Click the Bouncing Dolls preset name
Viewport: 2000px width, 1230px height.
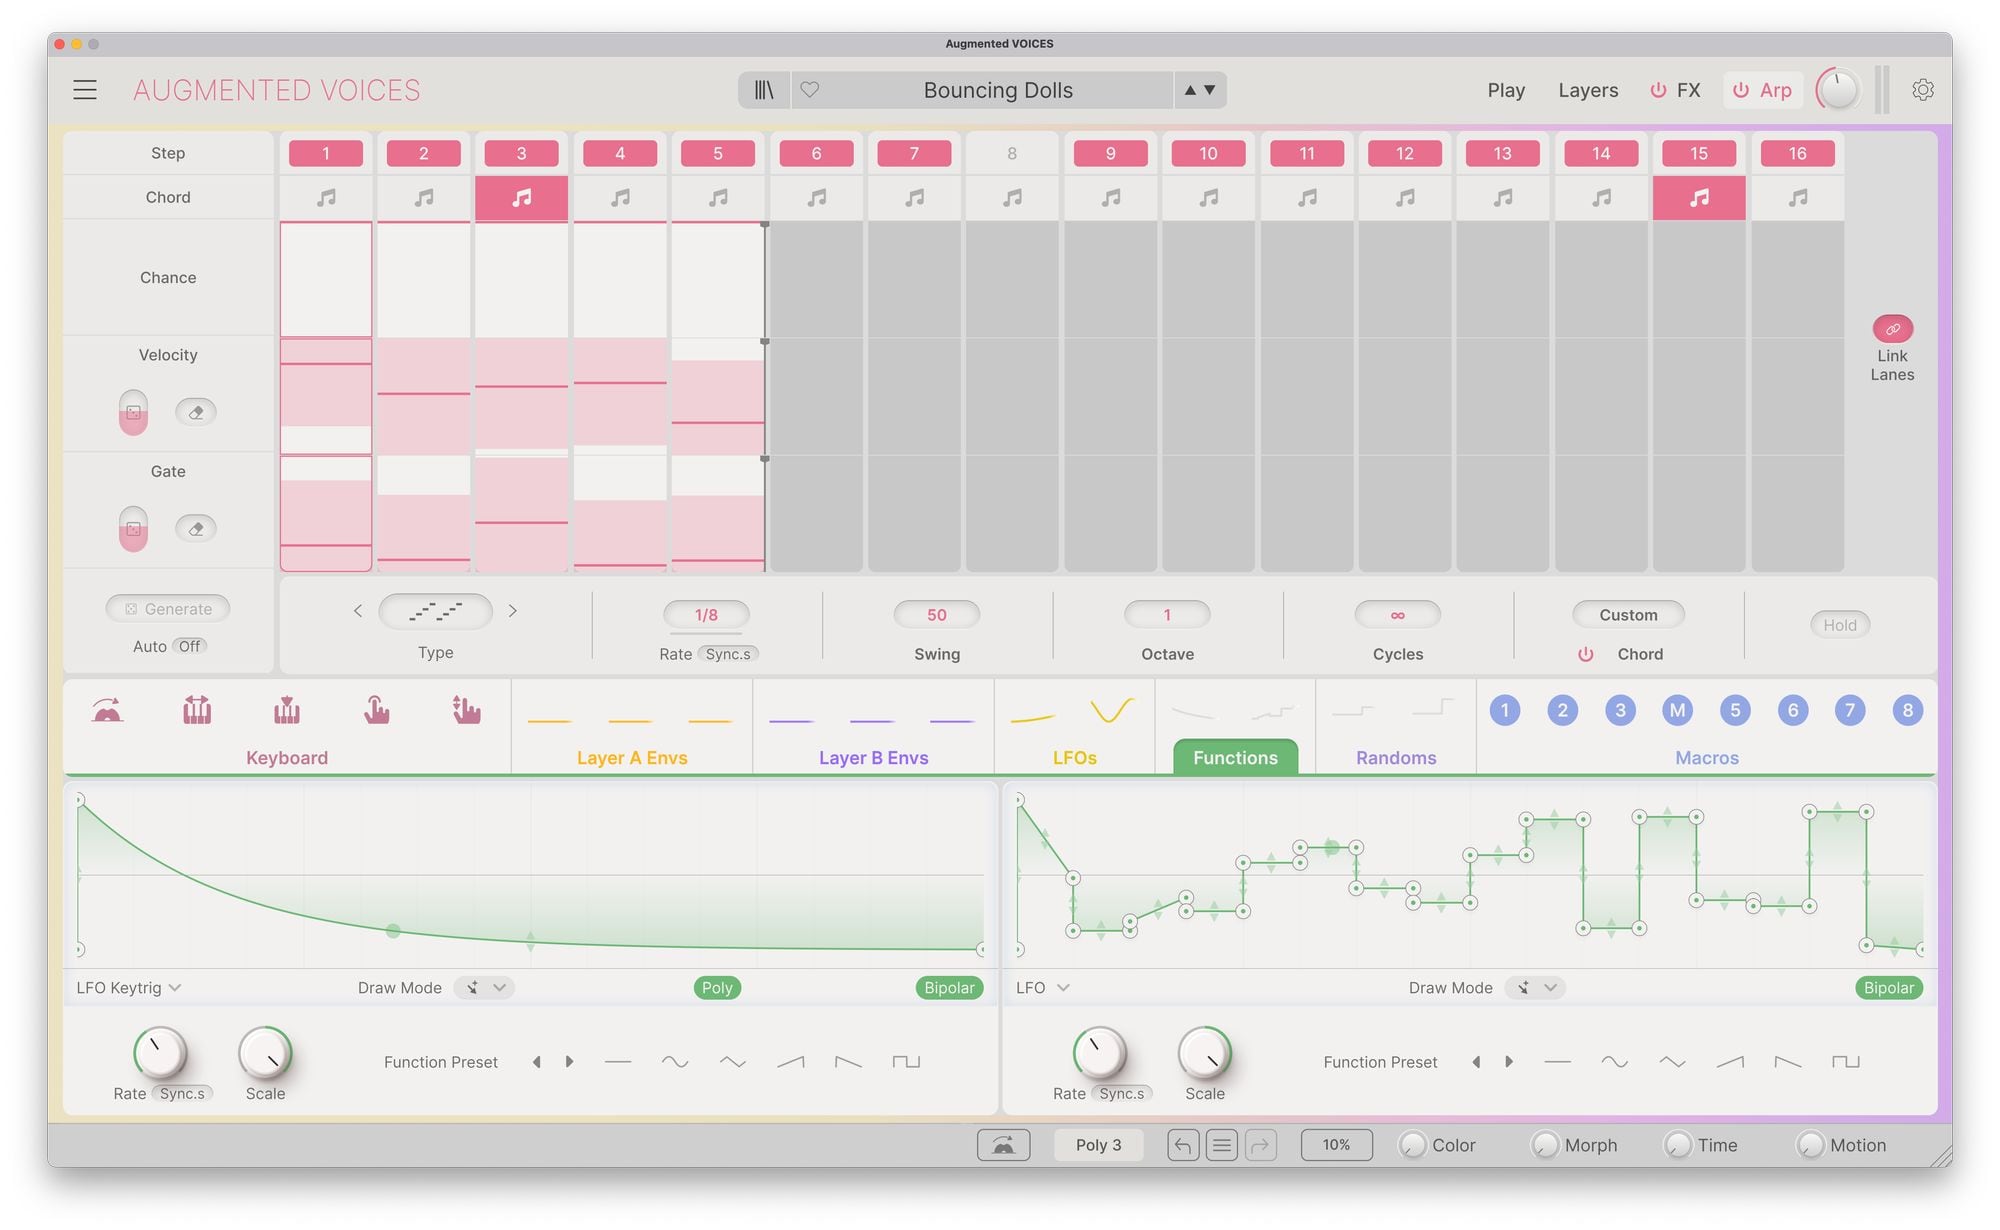coord(998,90)
